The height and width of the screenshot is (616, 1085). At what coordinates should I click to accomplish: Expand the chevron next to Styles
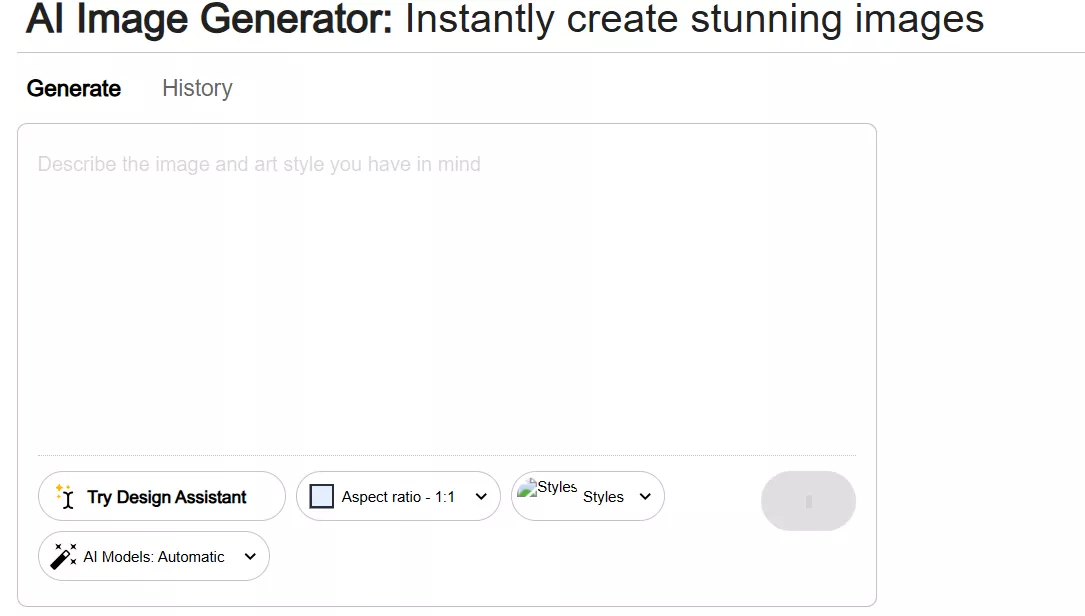pos(645,496)
